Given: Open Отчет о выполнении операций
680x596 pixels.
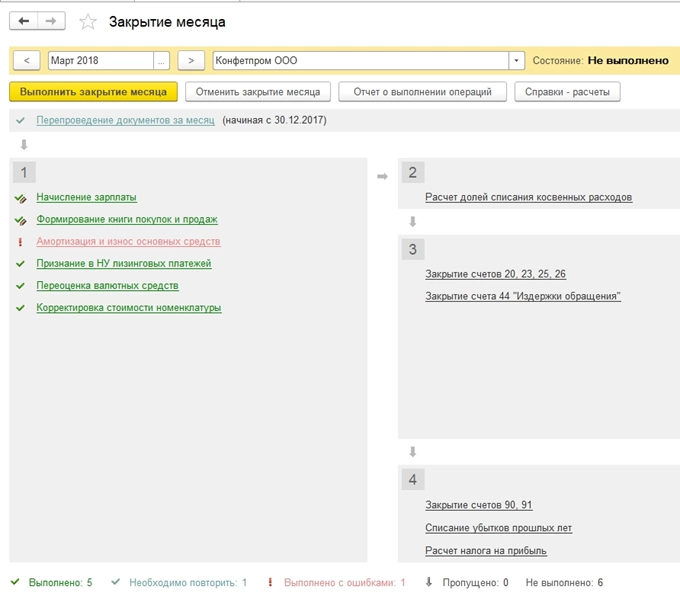Looking at the screenshot, I should coord(421,92).
